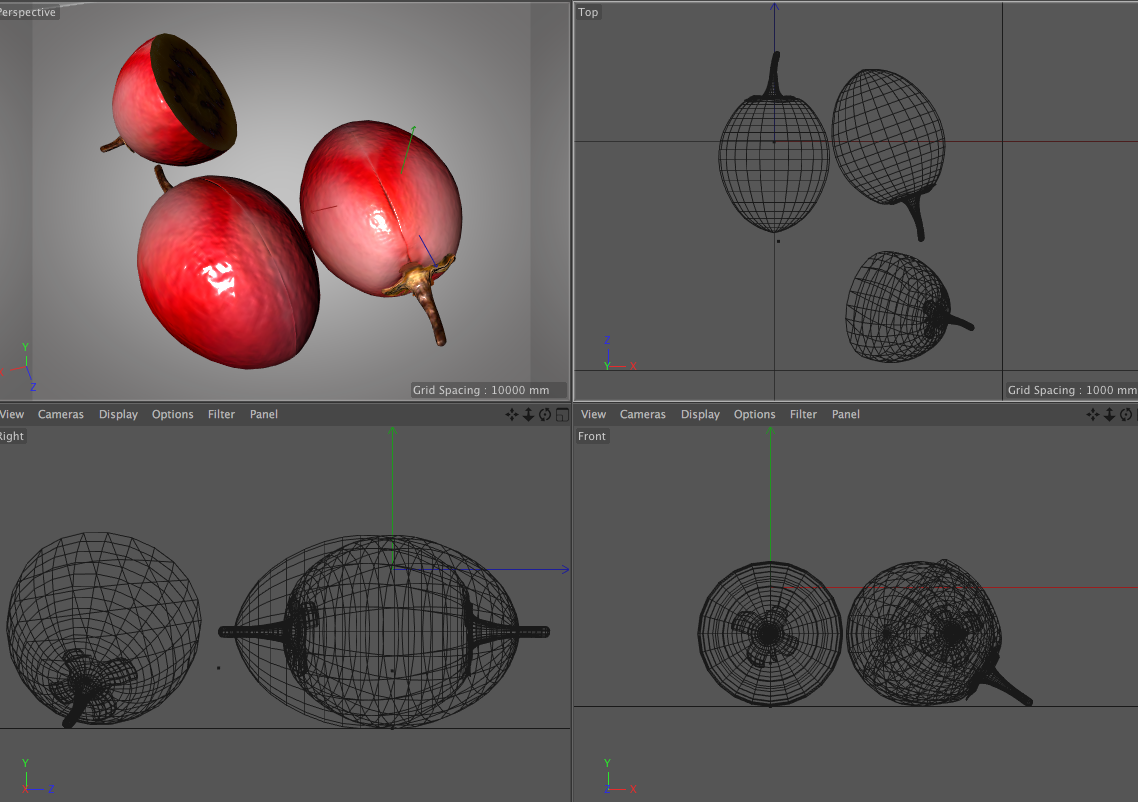Image resolution: width=1138 pixels, height=802 pixels.
Task: Open the Panel menu in Front viewport
Action: pyautogui.click(x=845, y=414)
